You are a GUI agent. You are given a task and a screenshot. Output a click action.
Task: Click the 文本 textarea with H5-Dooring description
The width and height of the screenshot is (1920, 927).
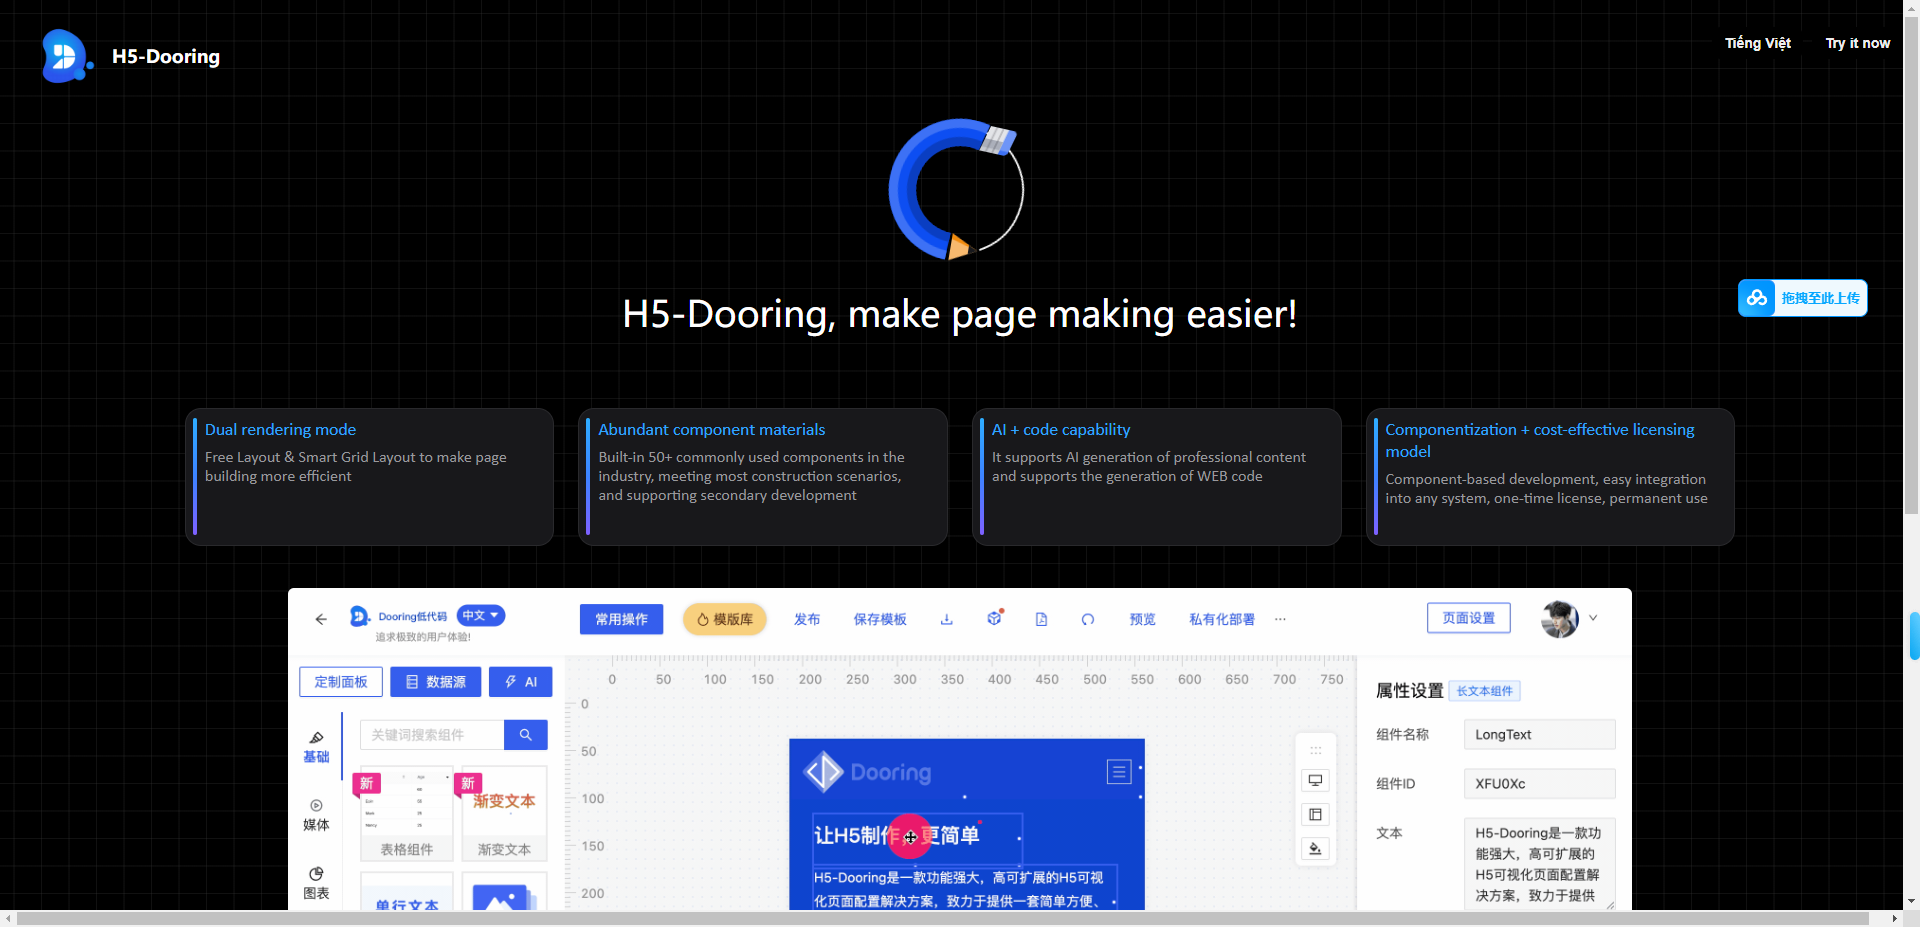point(1539,864)
